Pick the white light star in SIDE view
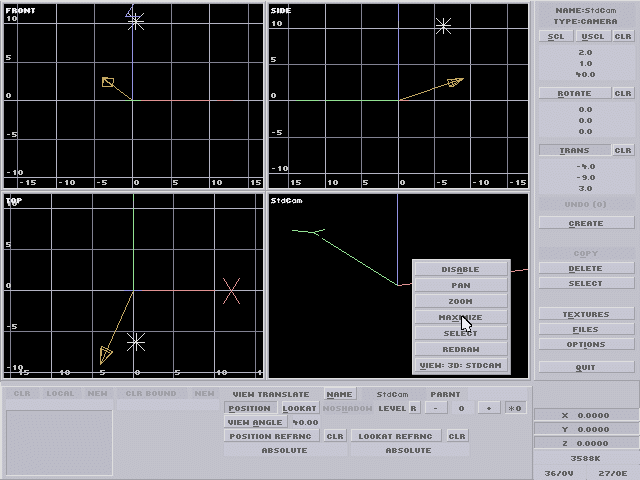 pyautogui.click(x=443, y=26)
